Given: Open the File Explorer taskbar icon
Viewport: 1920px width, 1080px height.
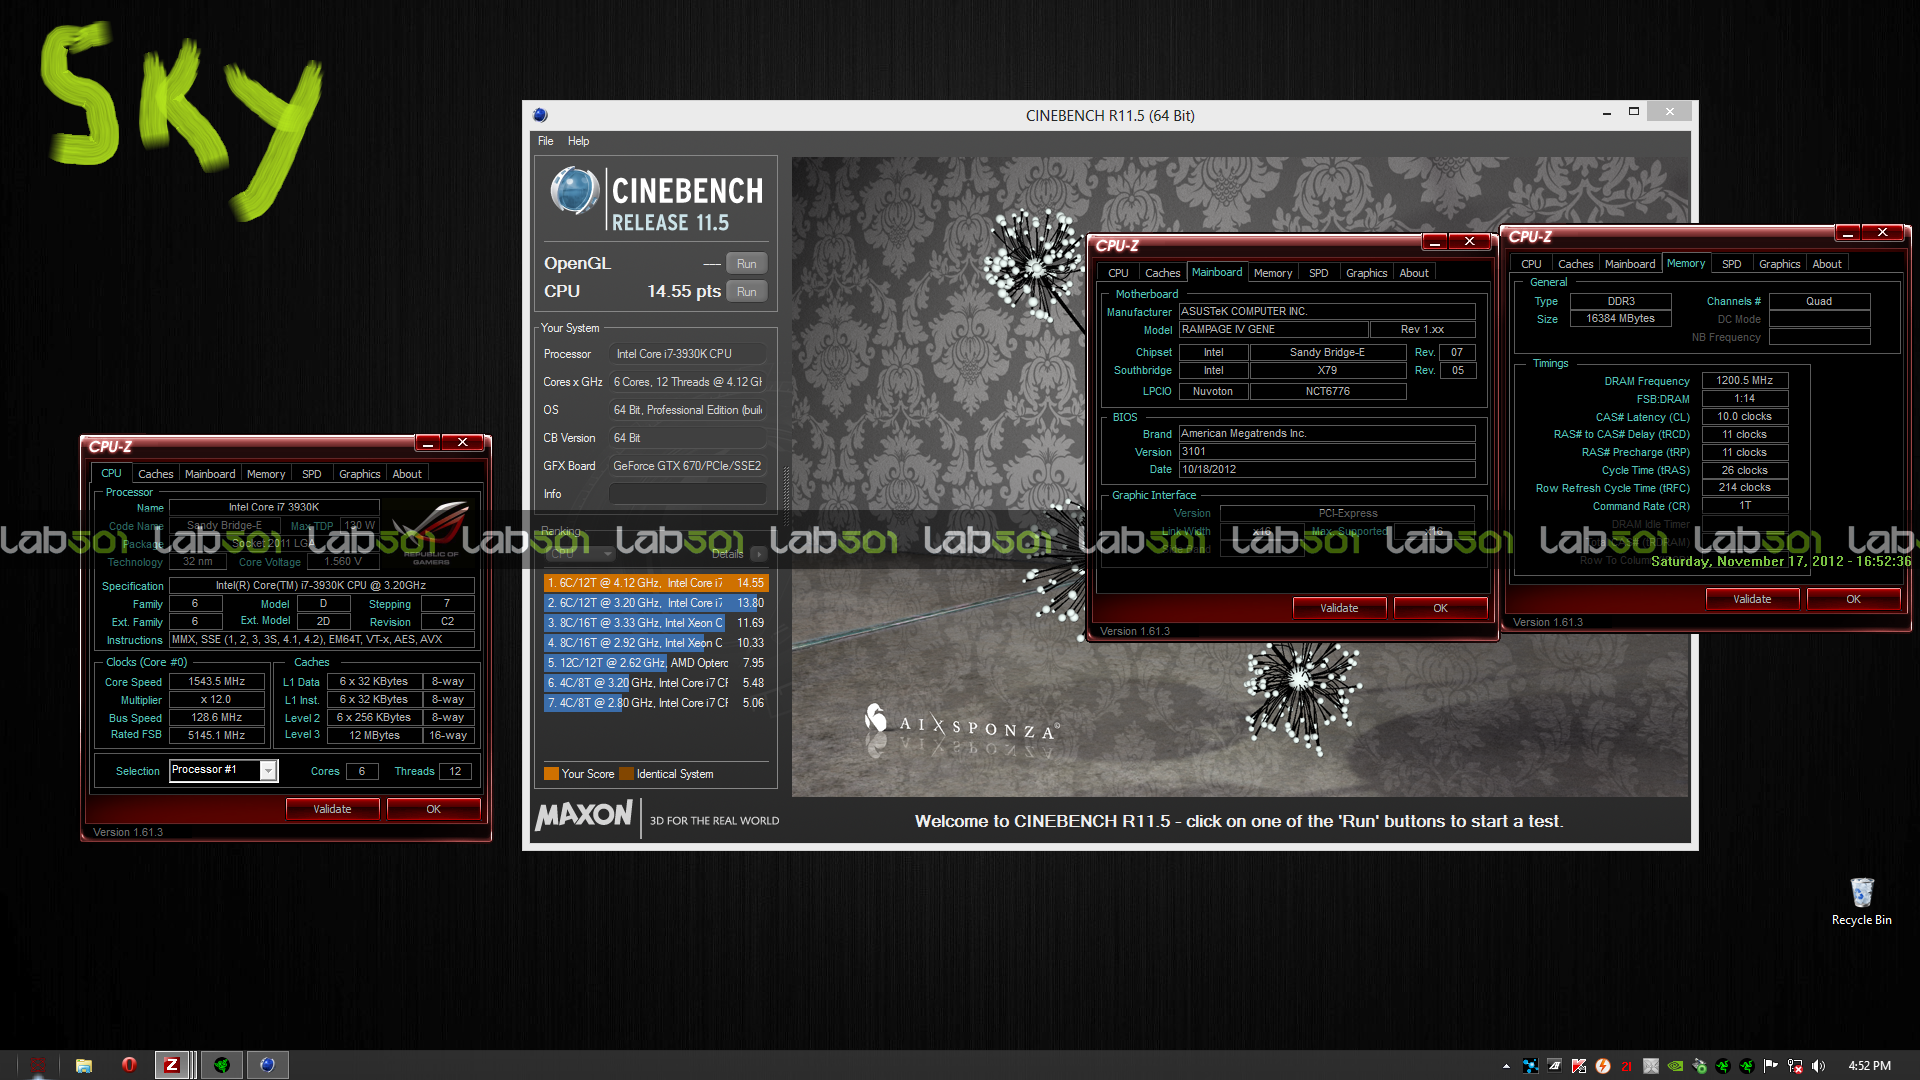Looking at the screenshot, I should [84, 1065].
